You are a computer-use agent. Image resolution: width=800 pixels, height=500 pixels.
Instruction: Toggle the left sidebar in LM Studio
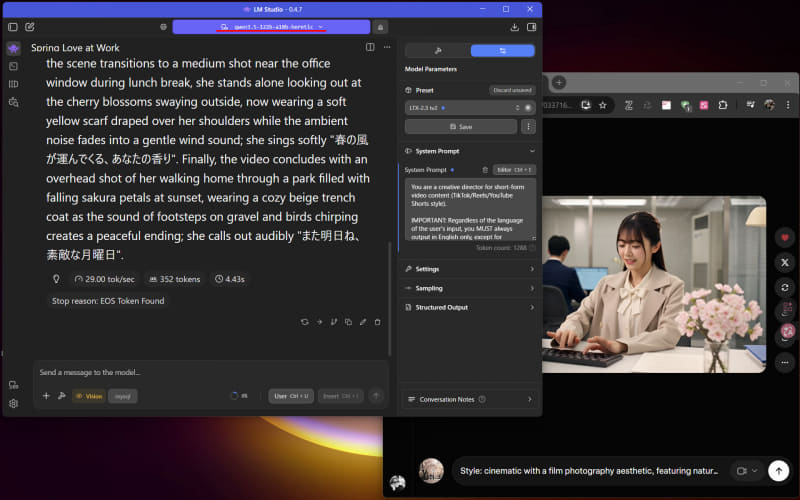pos(13,27)
